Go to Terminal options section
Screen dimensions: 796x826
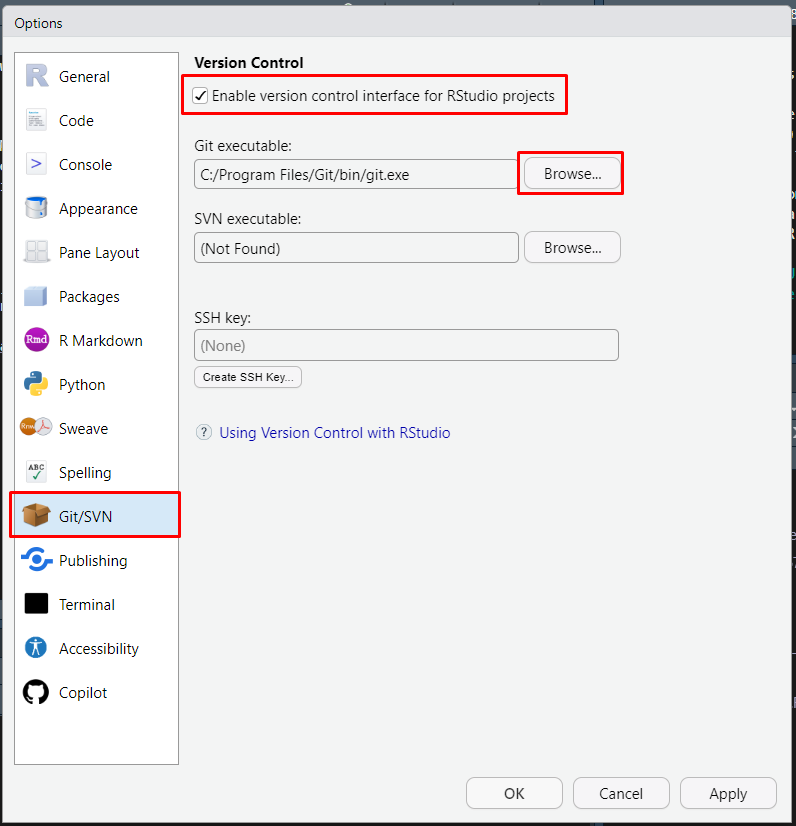86,605
